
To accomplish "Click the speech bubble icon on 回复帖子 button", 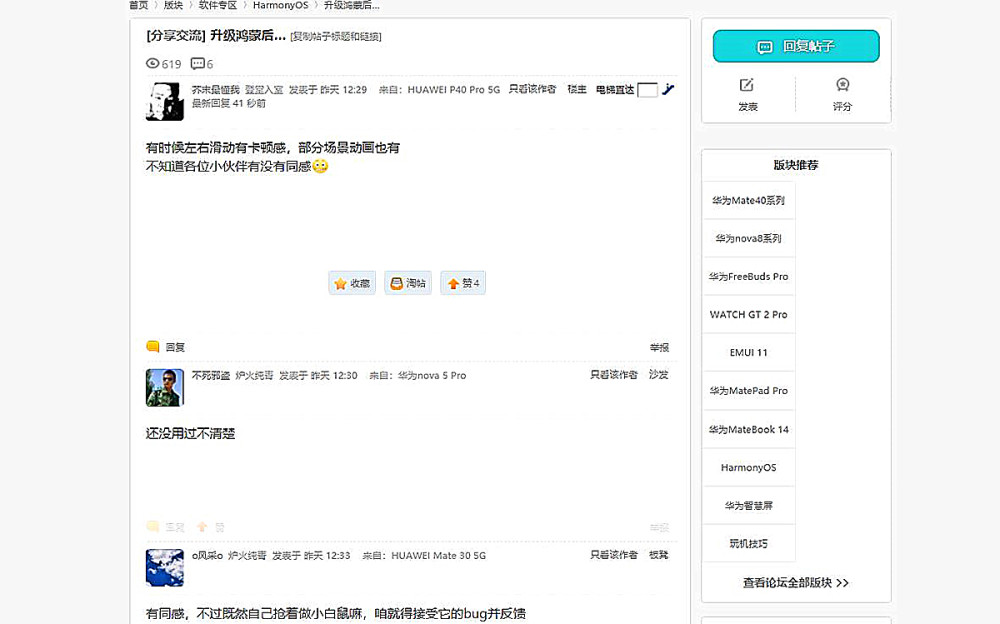I will tap(765, 46).
